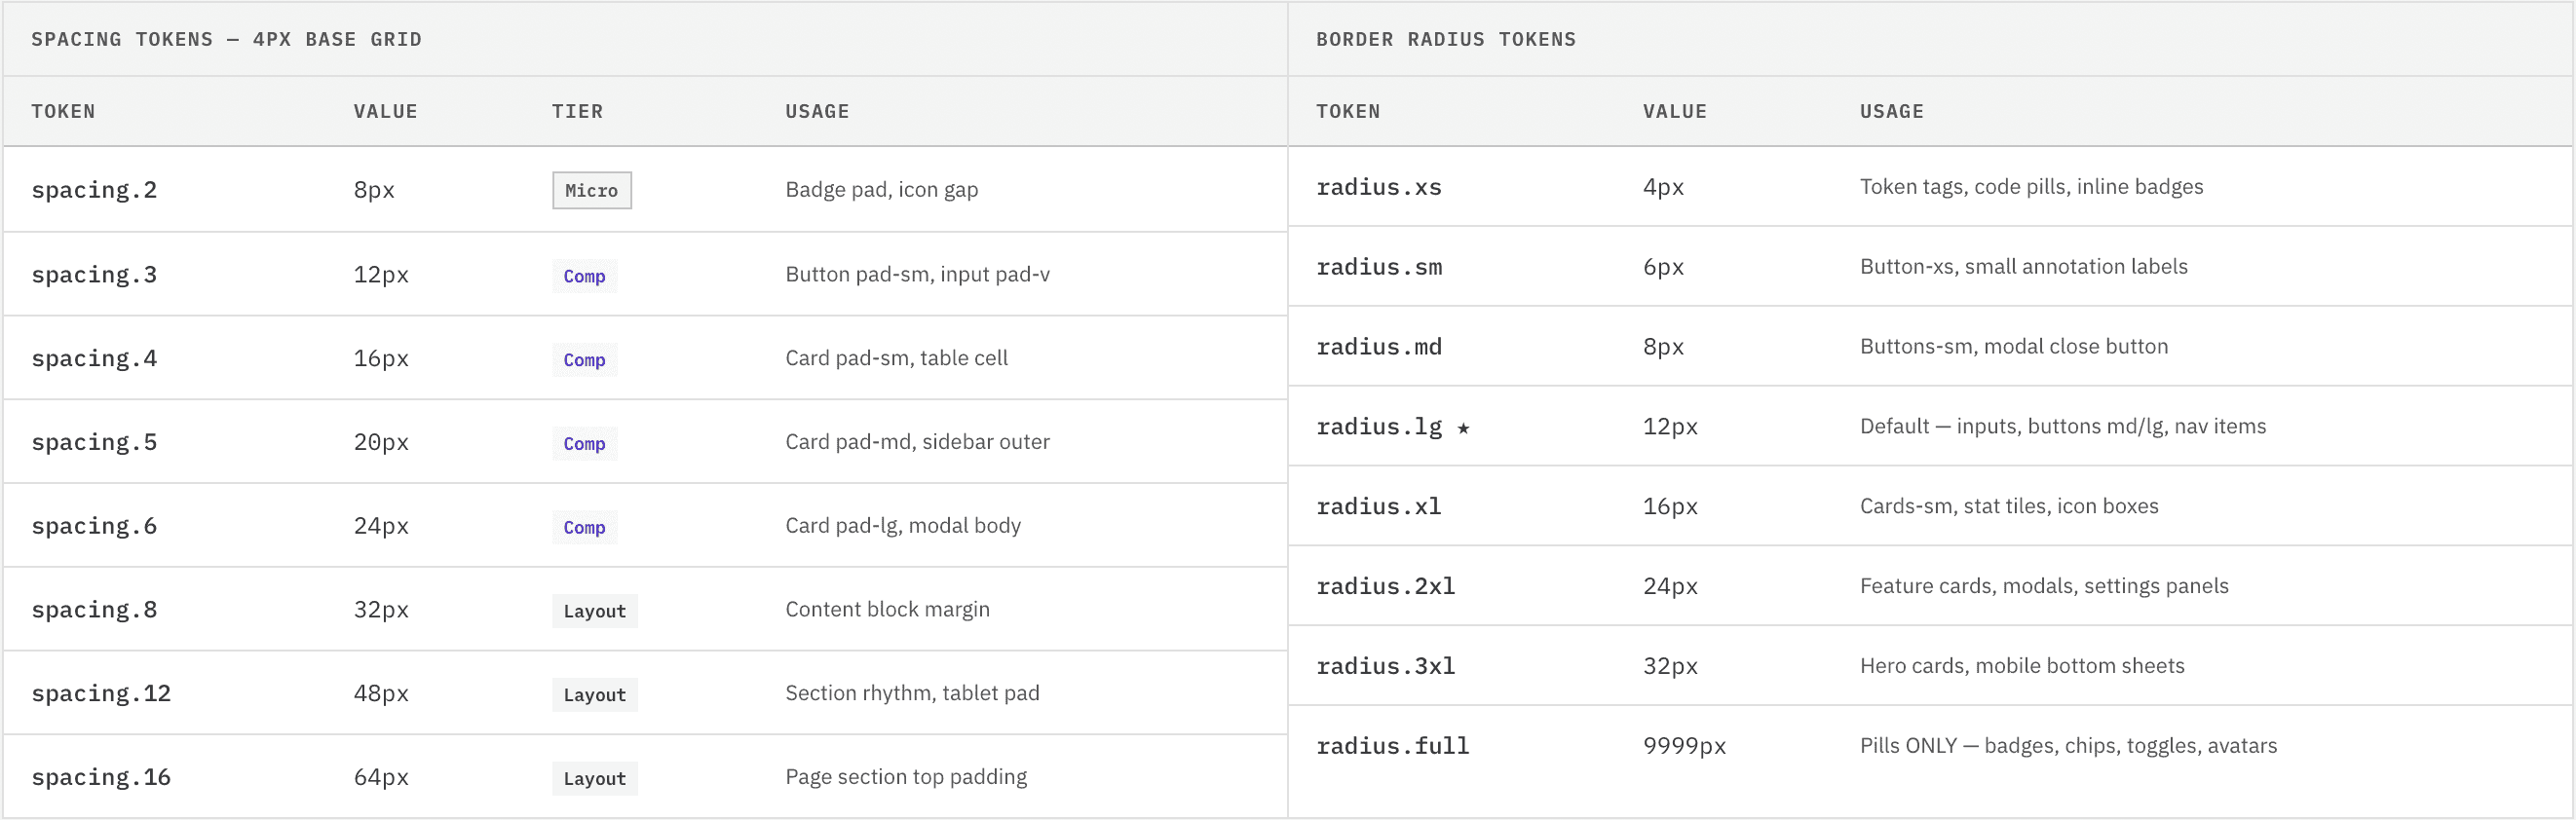Image resolution: width=2576 pixels, height=820 pixels.
Task: Click the "Border Radius Tokens" panel title
Action: 1445,39
